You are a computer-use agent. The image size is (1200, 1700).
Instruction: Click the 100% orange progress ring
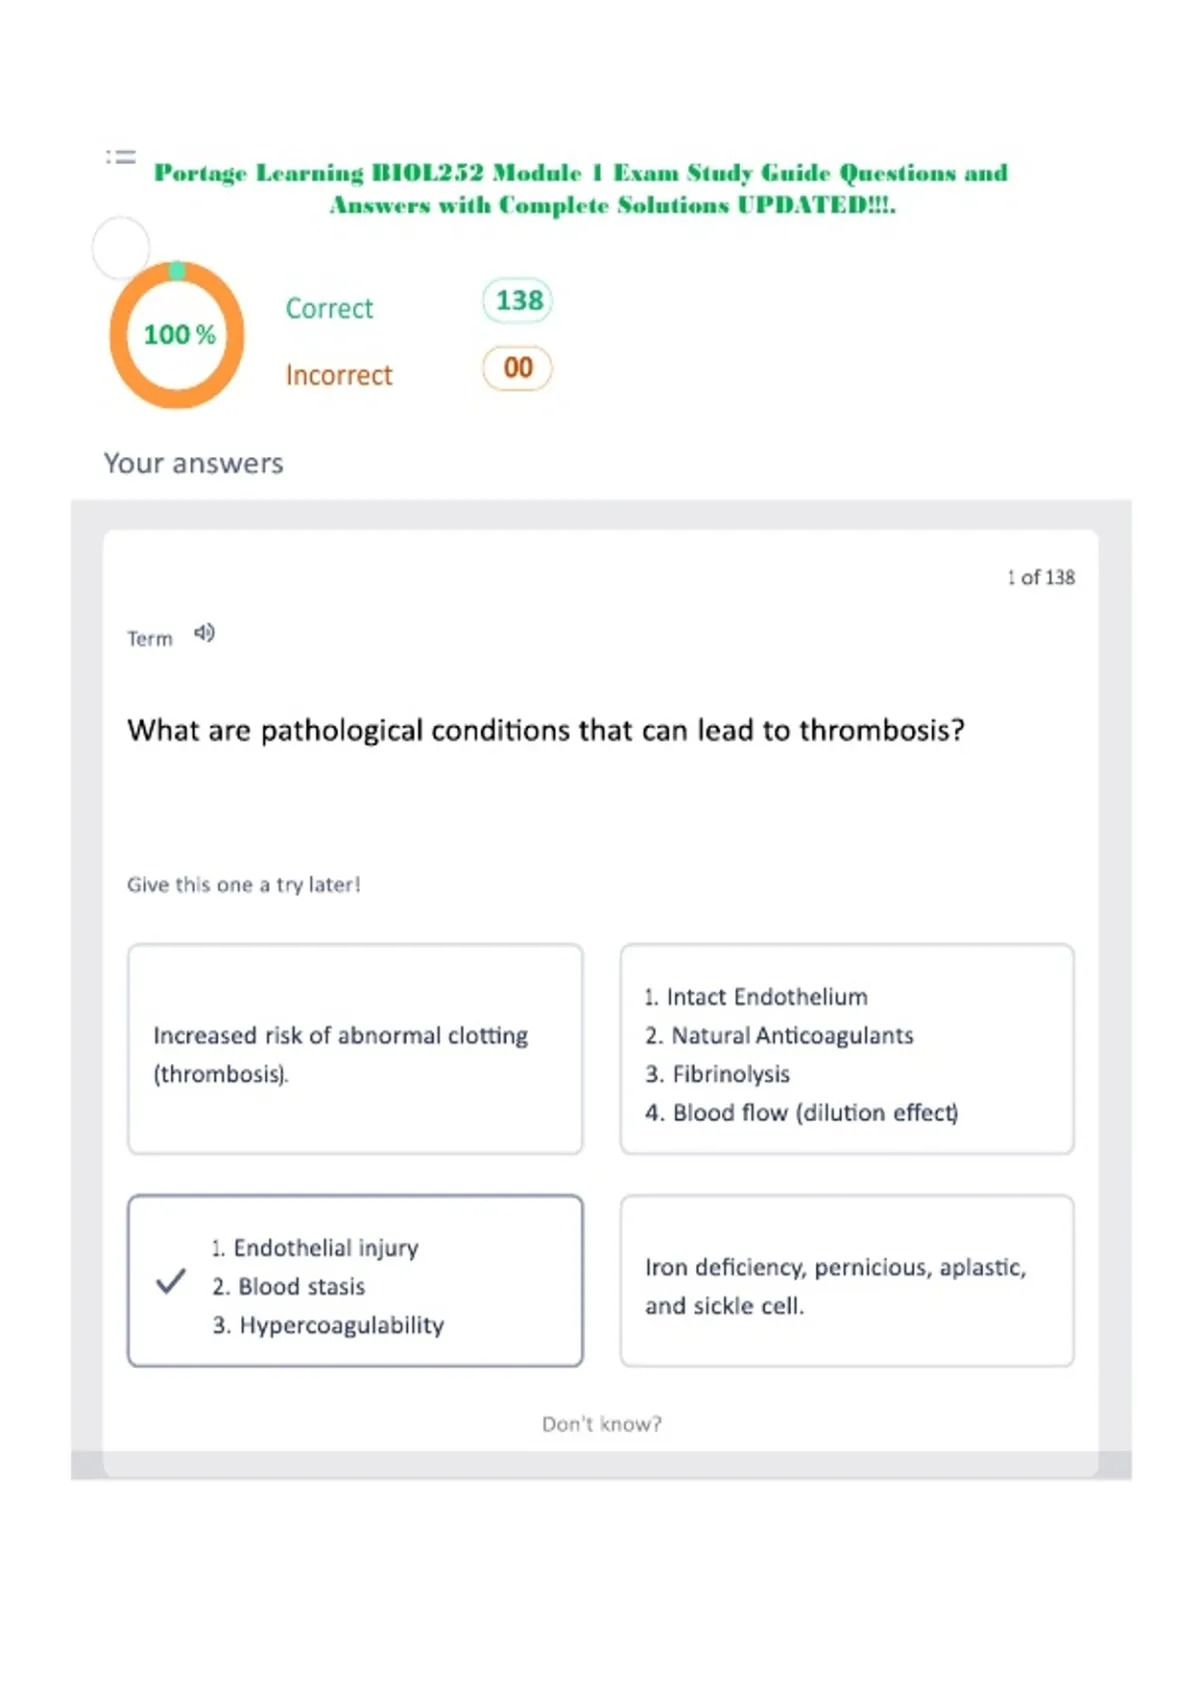coord(177,335)
